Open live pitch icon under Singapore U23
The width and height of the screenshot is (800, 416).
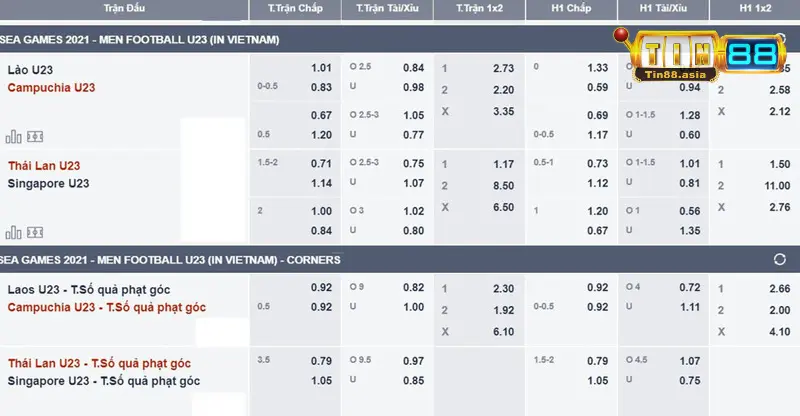point(34,233)
